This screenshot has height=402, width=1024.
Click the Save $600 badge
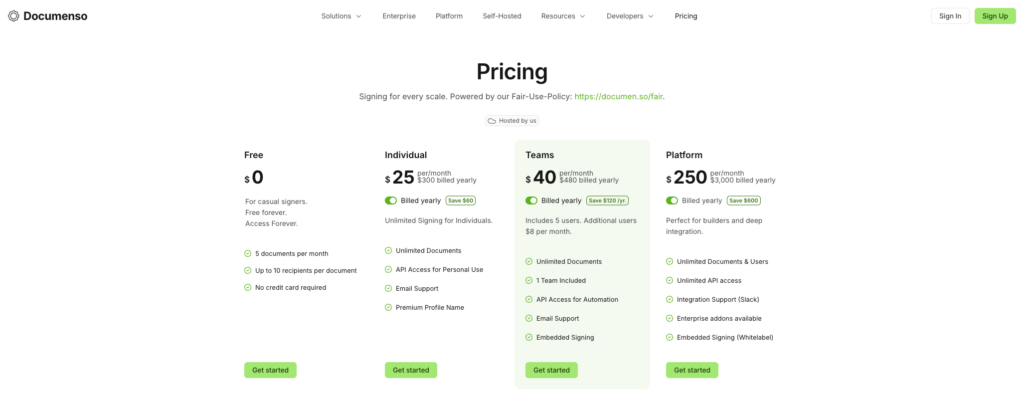744,200
